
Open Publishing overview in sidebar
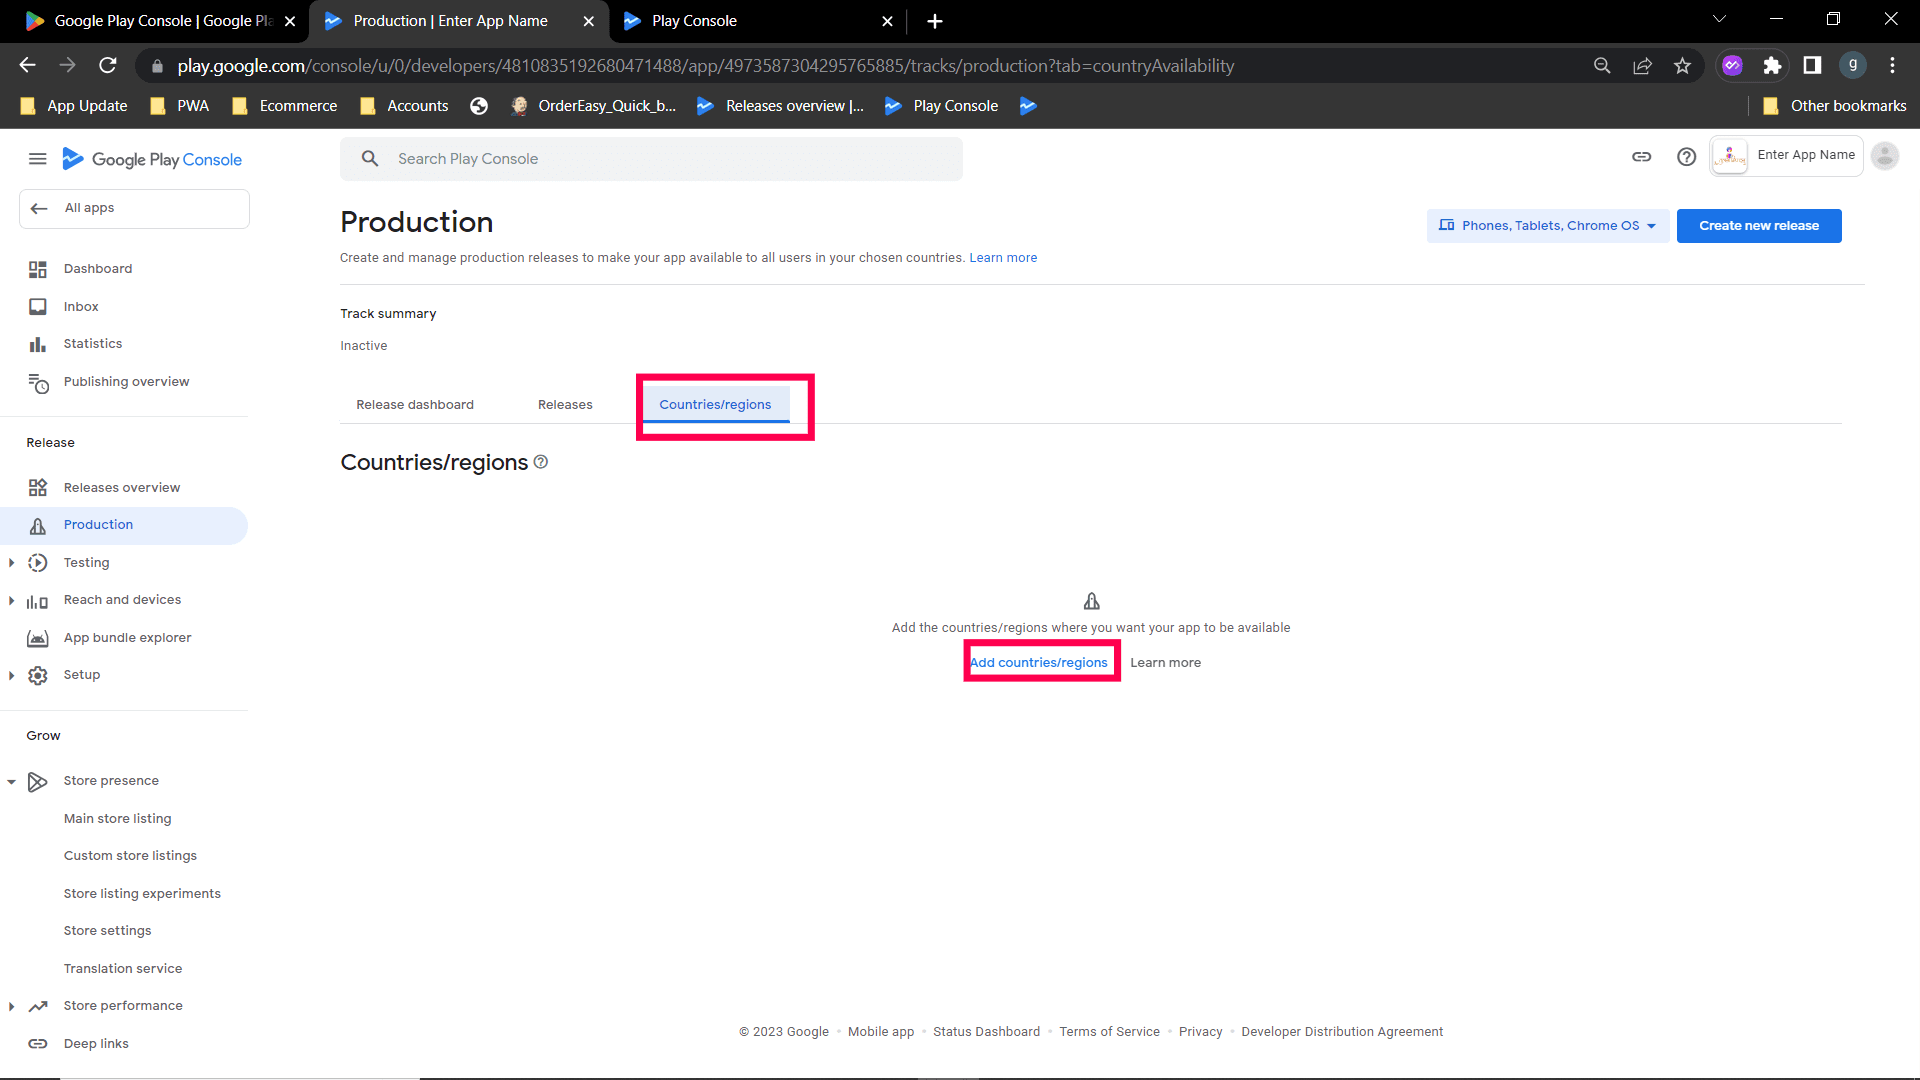pos(126,382)
